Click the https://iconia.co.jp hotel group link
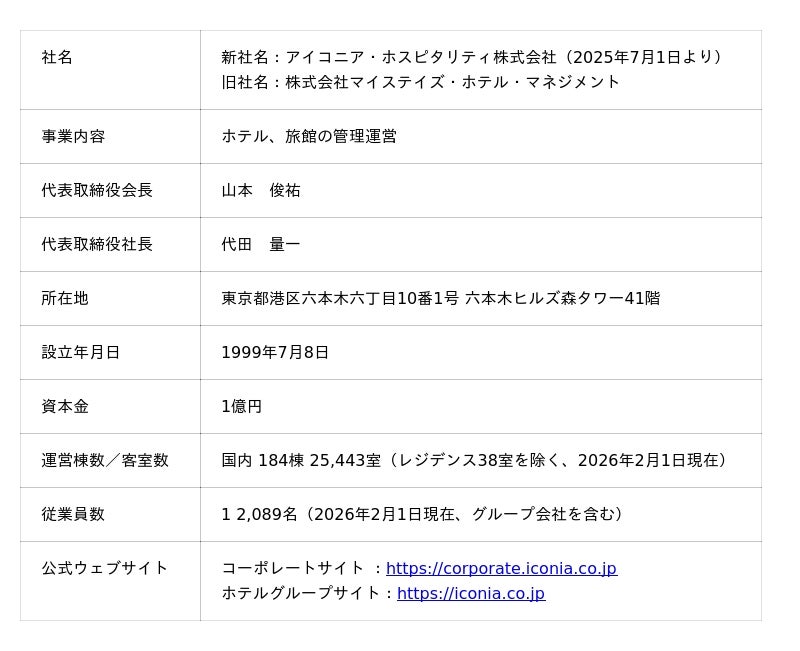 click(x=470, y=594)
